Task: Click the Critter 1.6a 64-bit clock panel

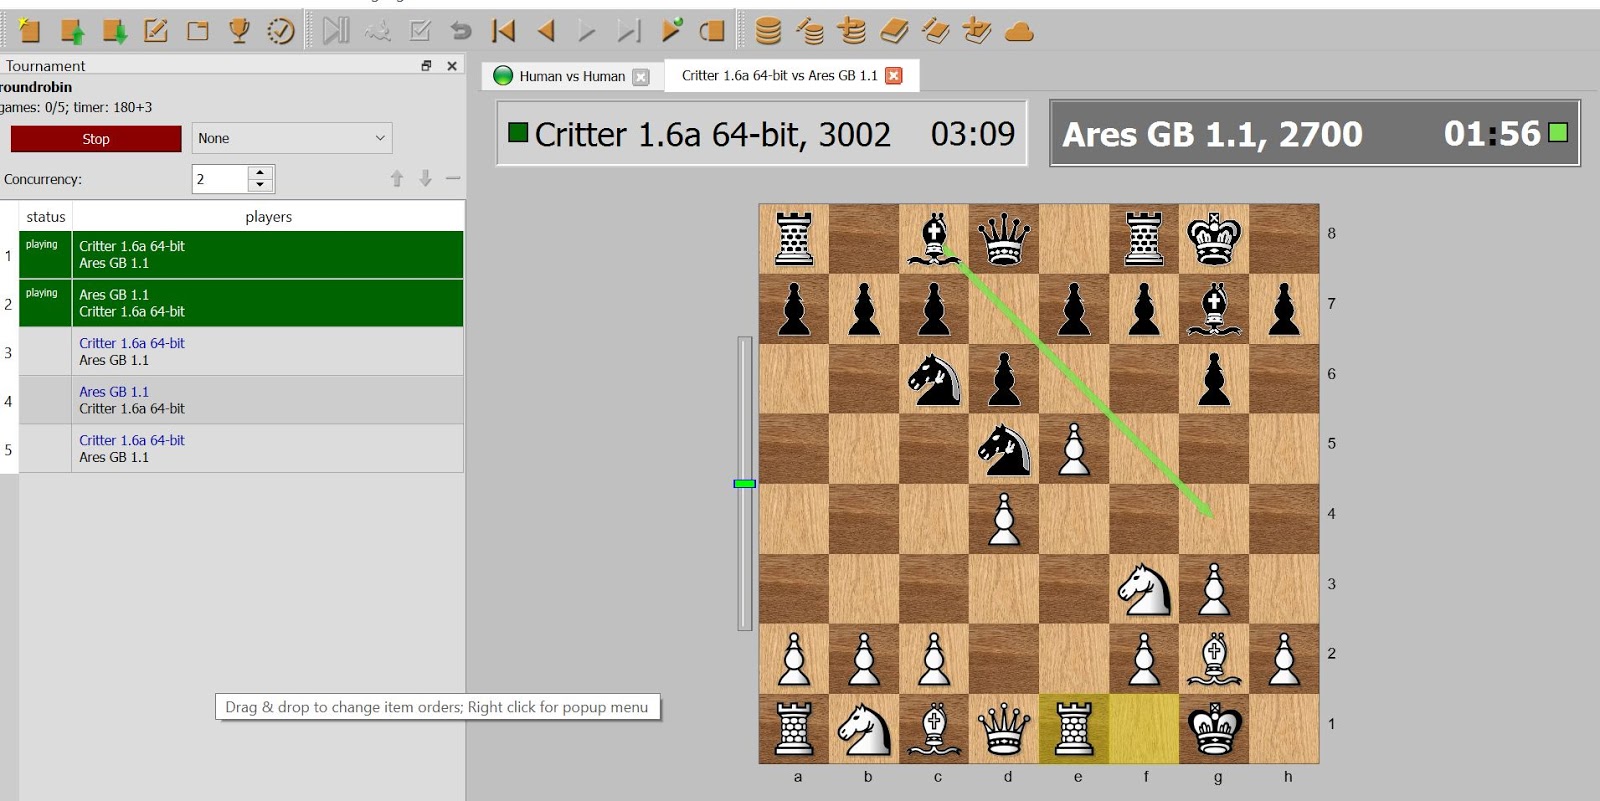Action: coord(761,133)
